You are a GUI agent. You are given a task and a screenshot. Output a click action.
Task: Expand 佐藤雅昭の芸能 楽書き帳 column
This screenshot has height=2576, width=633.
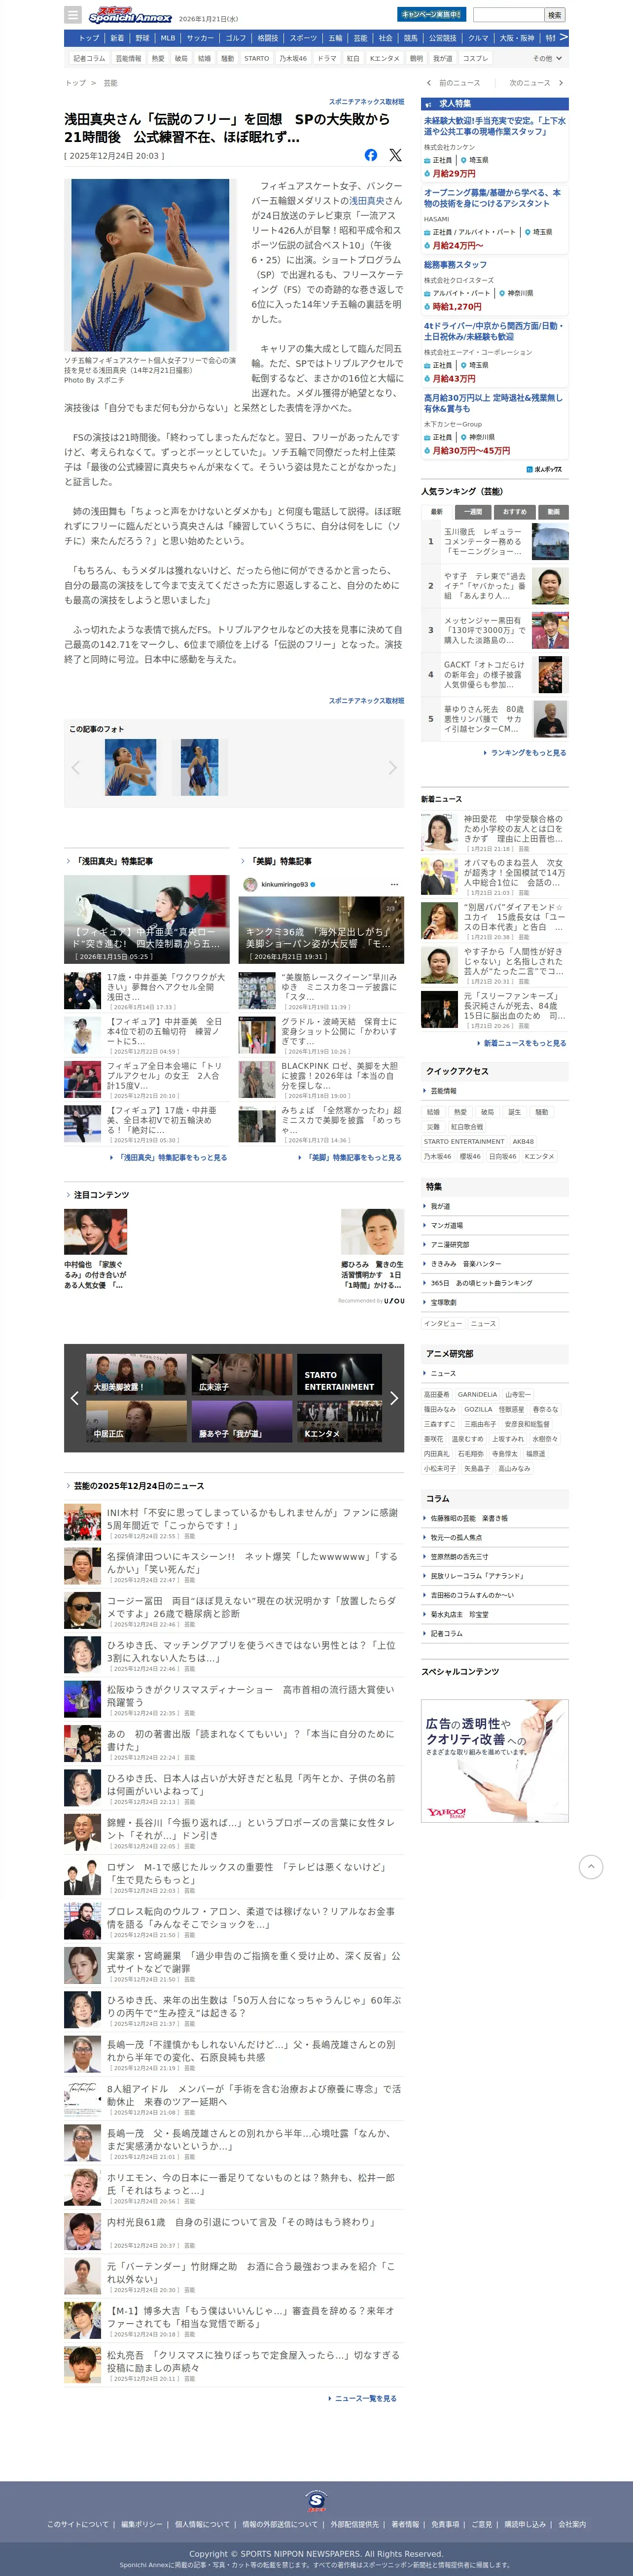click(x=495, y=1518)
